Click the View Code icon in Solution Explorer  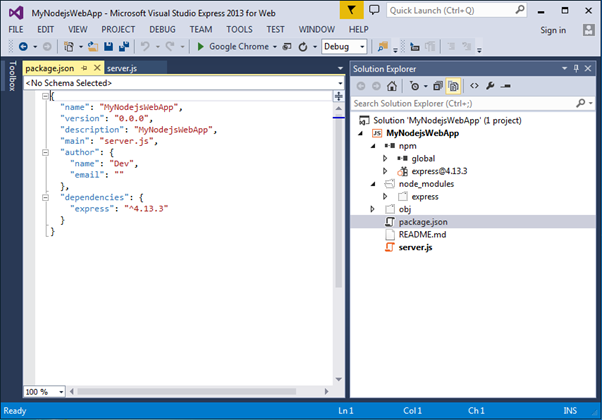pos(474,86)
